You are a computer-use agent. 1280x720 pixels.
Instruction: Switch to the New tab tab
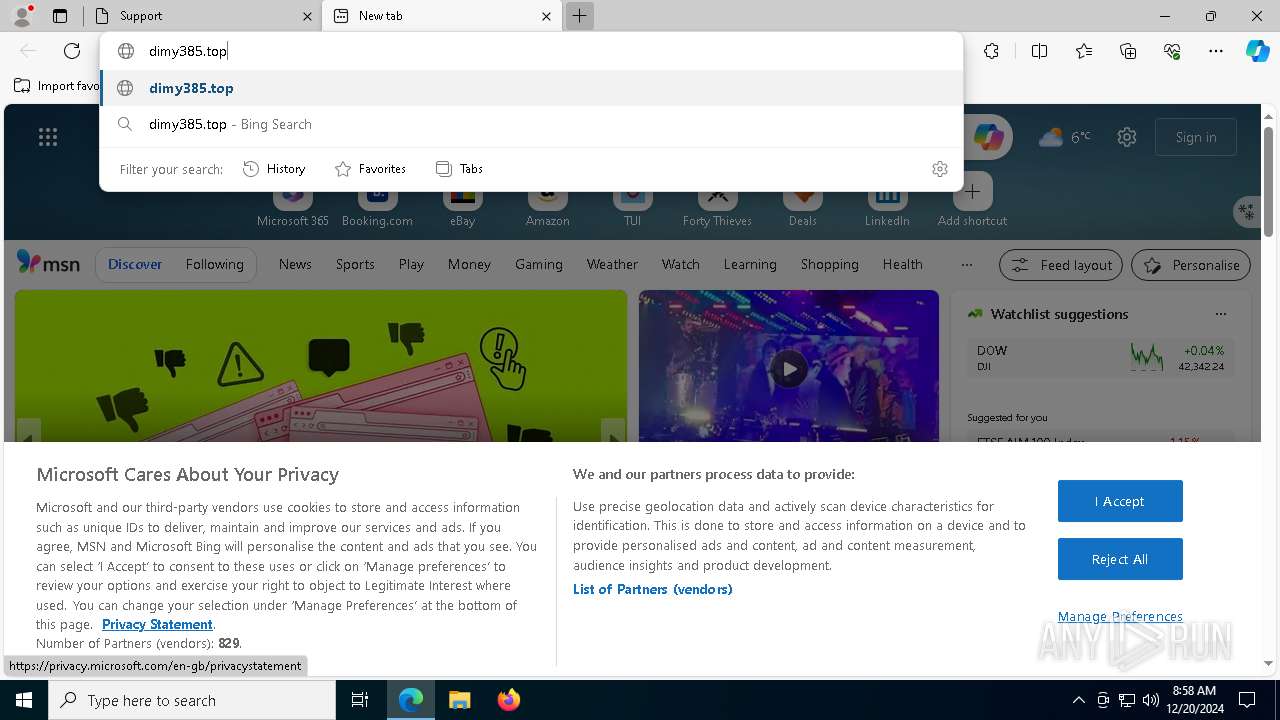pyautogui.click(x=441, y=16)
